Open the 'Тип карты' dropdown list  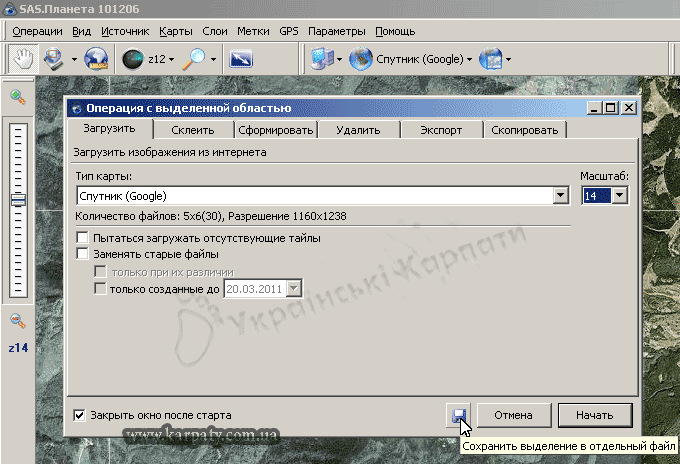coord(561,196)
